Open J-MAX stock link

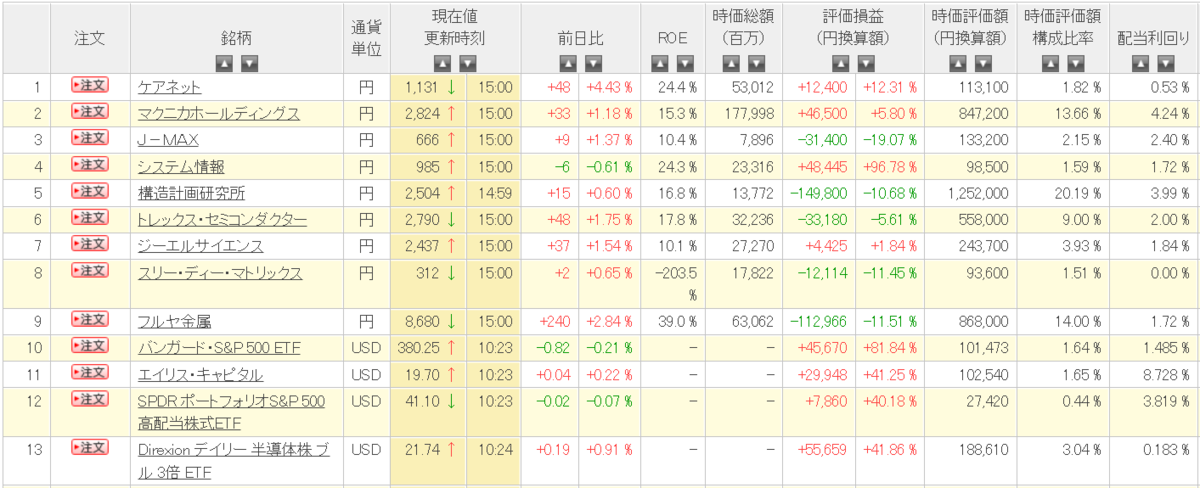167,141
